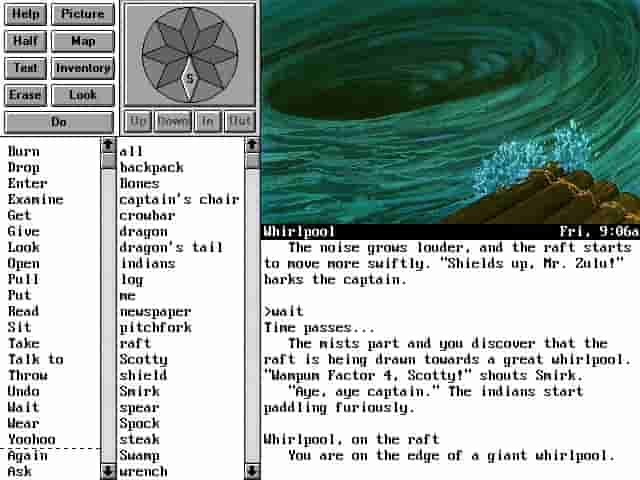Click the west point of the compass
The image size is (640, 480).
click(165, 55)
